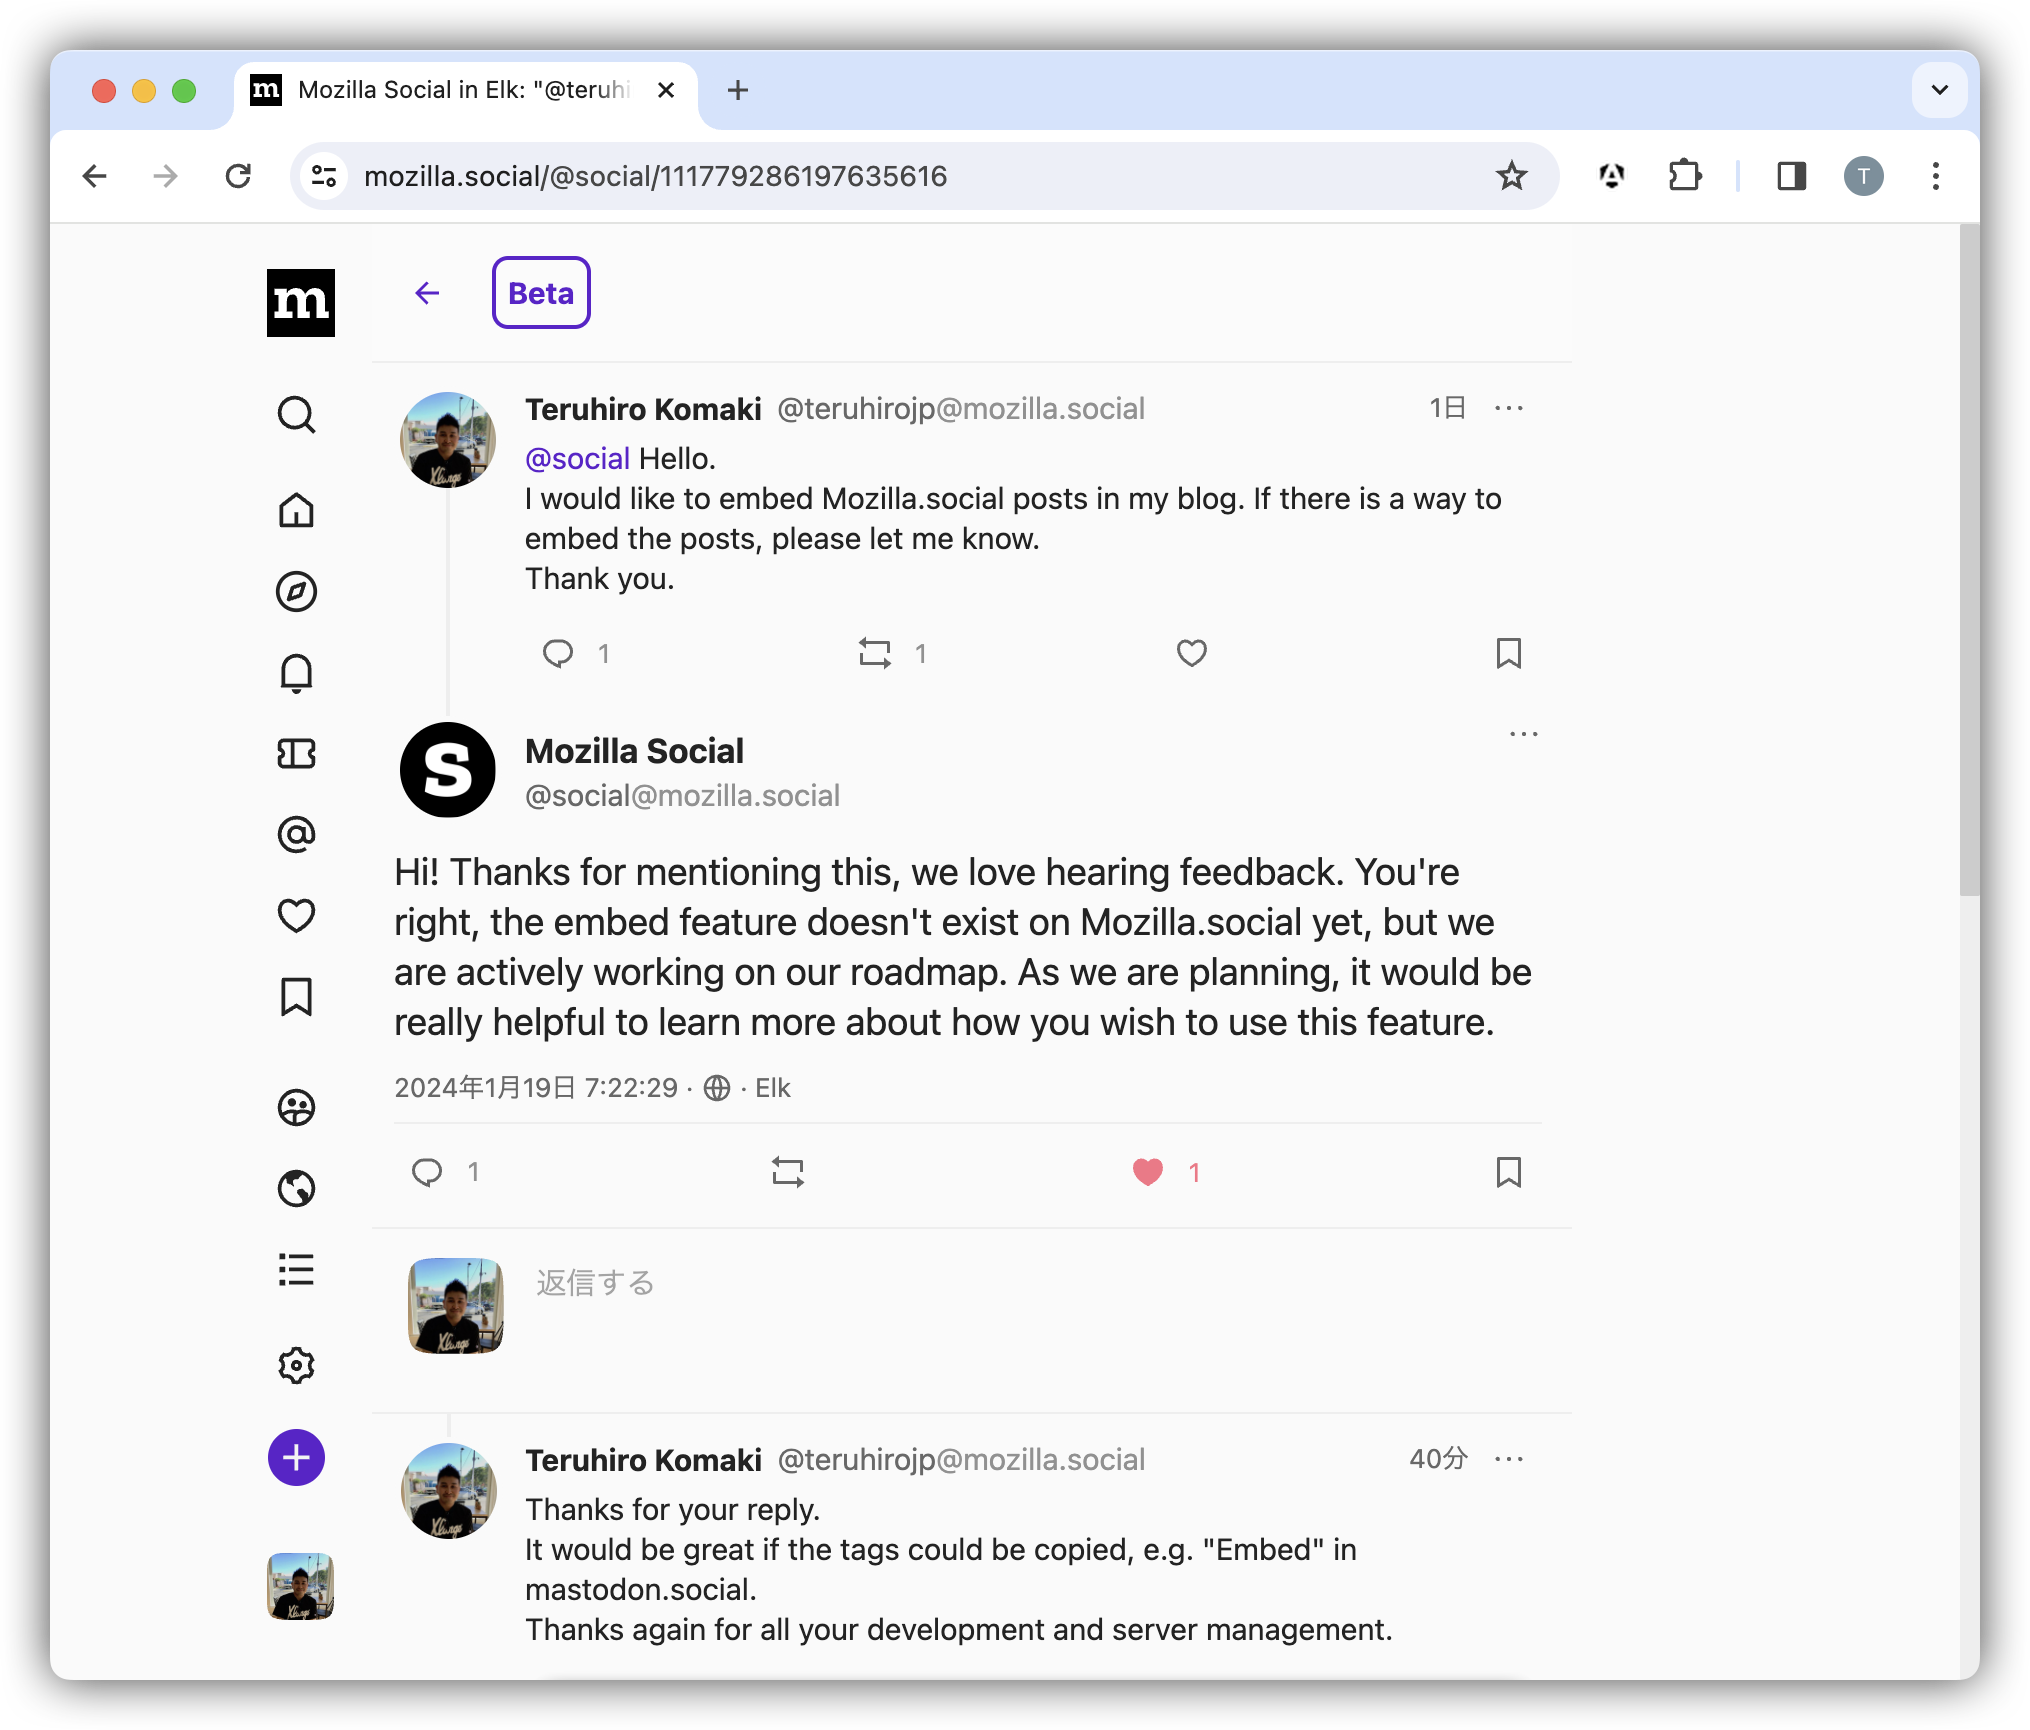Open Chrome's three-dot menu
This screenshot has width=2030, height=1730.
click(x=1935, y=176)
